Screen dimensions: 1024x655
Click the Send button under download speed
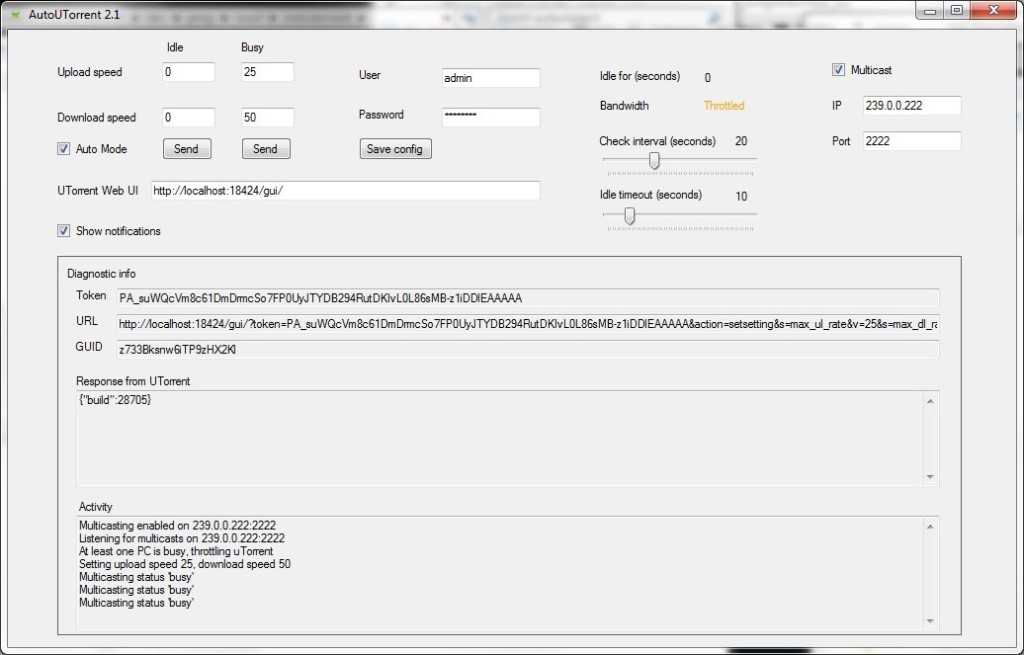[x=265, y=148]
